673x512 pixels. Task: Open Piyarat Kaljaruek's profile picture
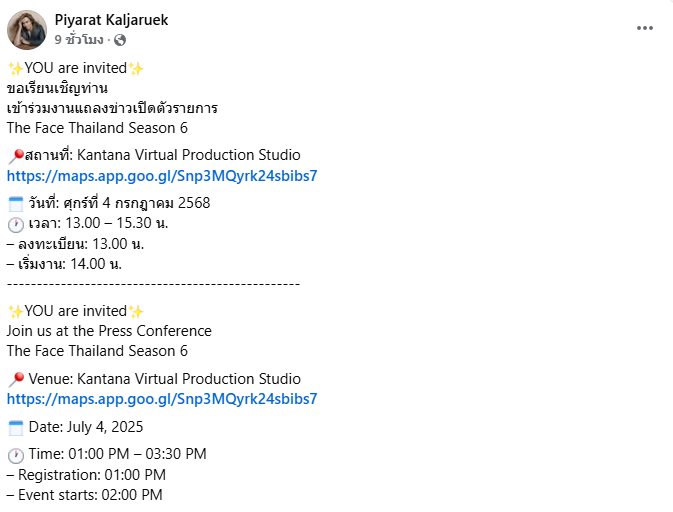tap(27, 30)
